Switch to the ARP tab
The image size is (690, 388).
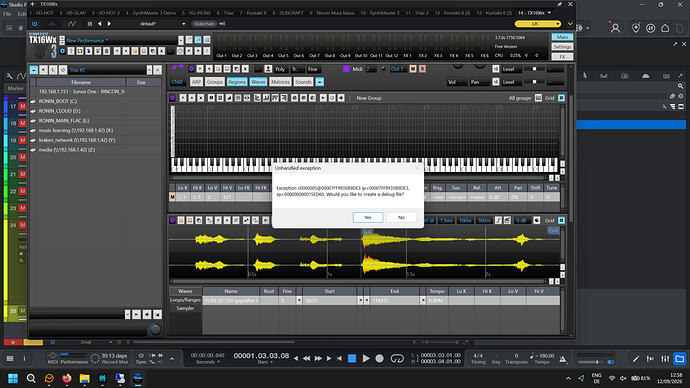pos(196,82)
